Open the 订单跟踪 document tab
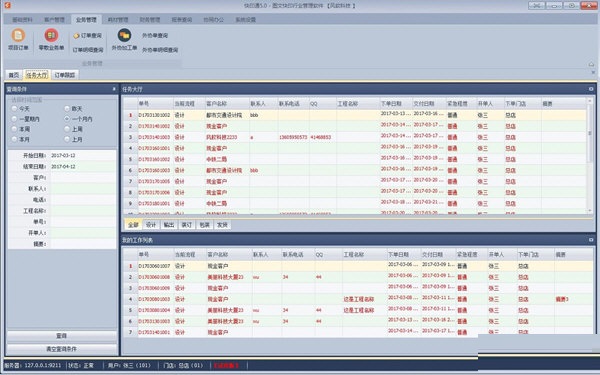 click(65, 75)
